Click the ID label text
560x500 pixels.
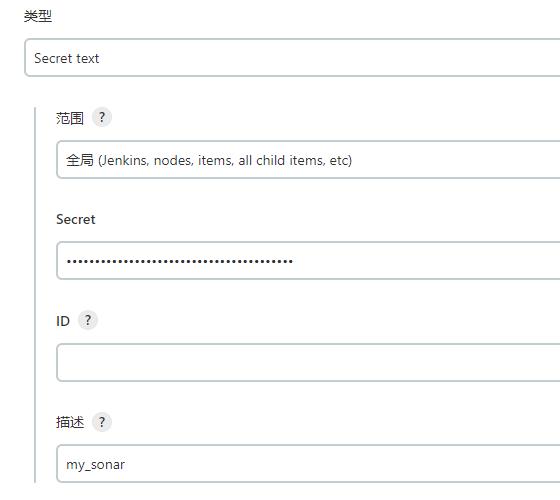coord(63,321)
